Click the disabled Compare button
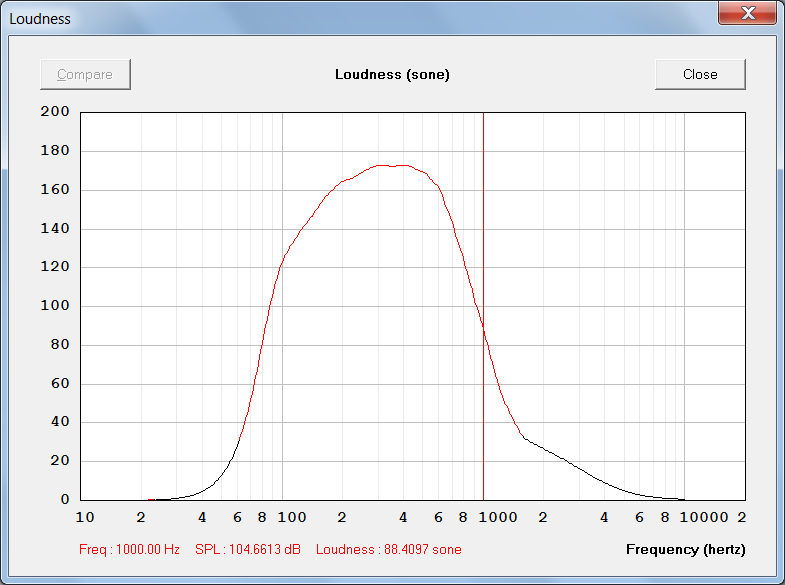 tap(85, 75)
